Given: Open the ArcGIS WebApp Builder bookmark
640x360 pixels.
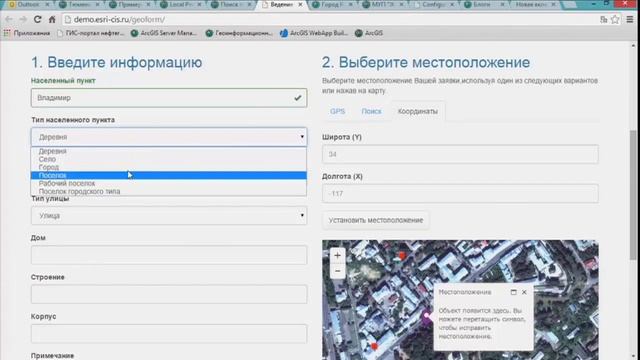Looking at the screenshot, I should (x=314, y=33).
